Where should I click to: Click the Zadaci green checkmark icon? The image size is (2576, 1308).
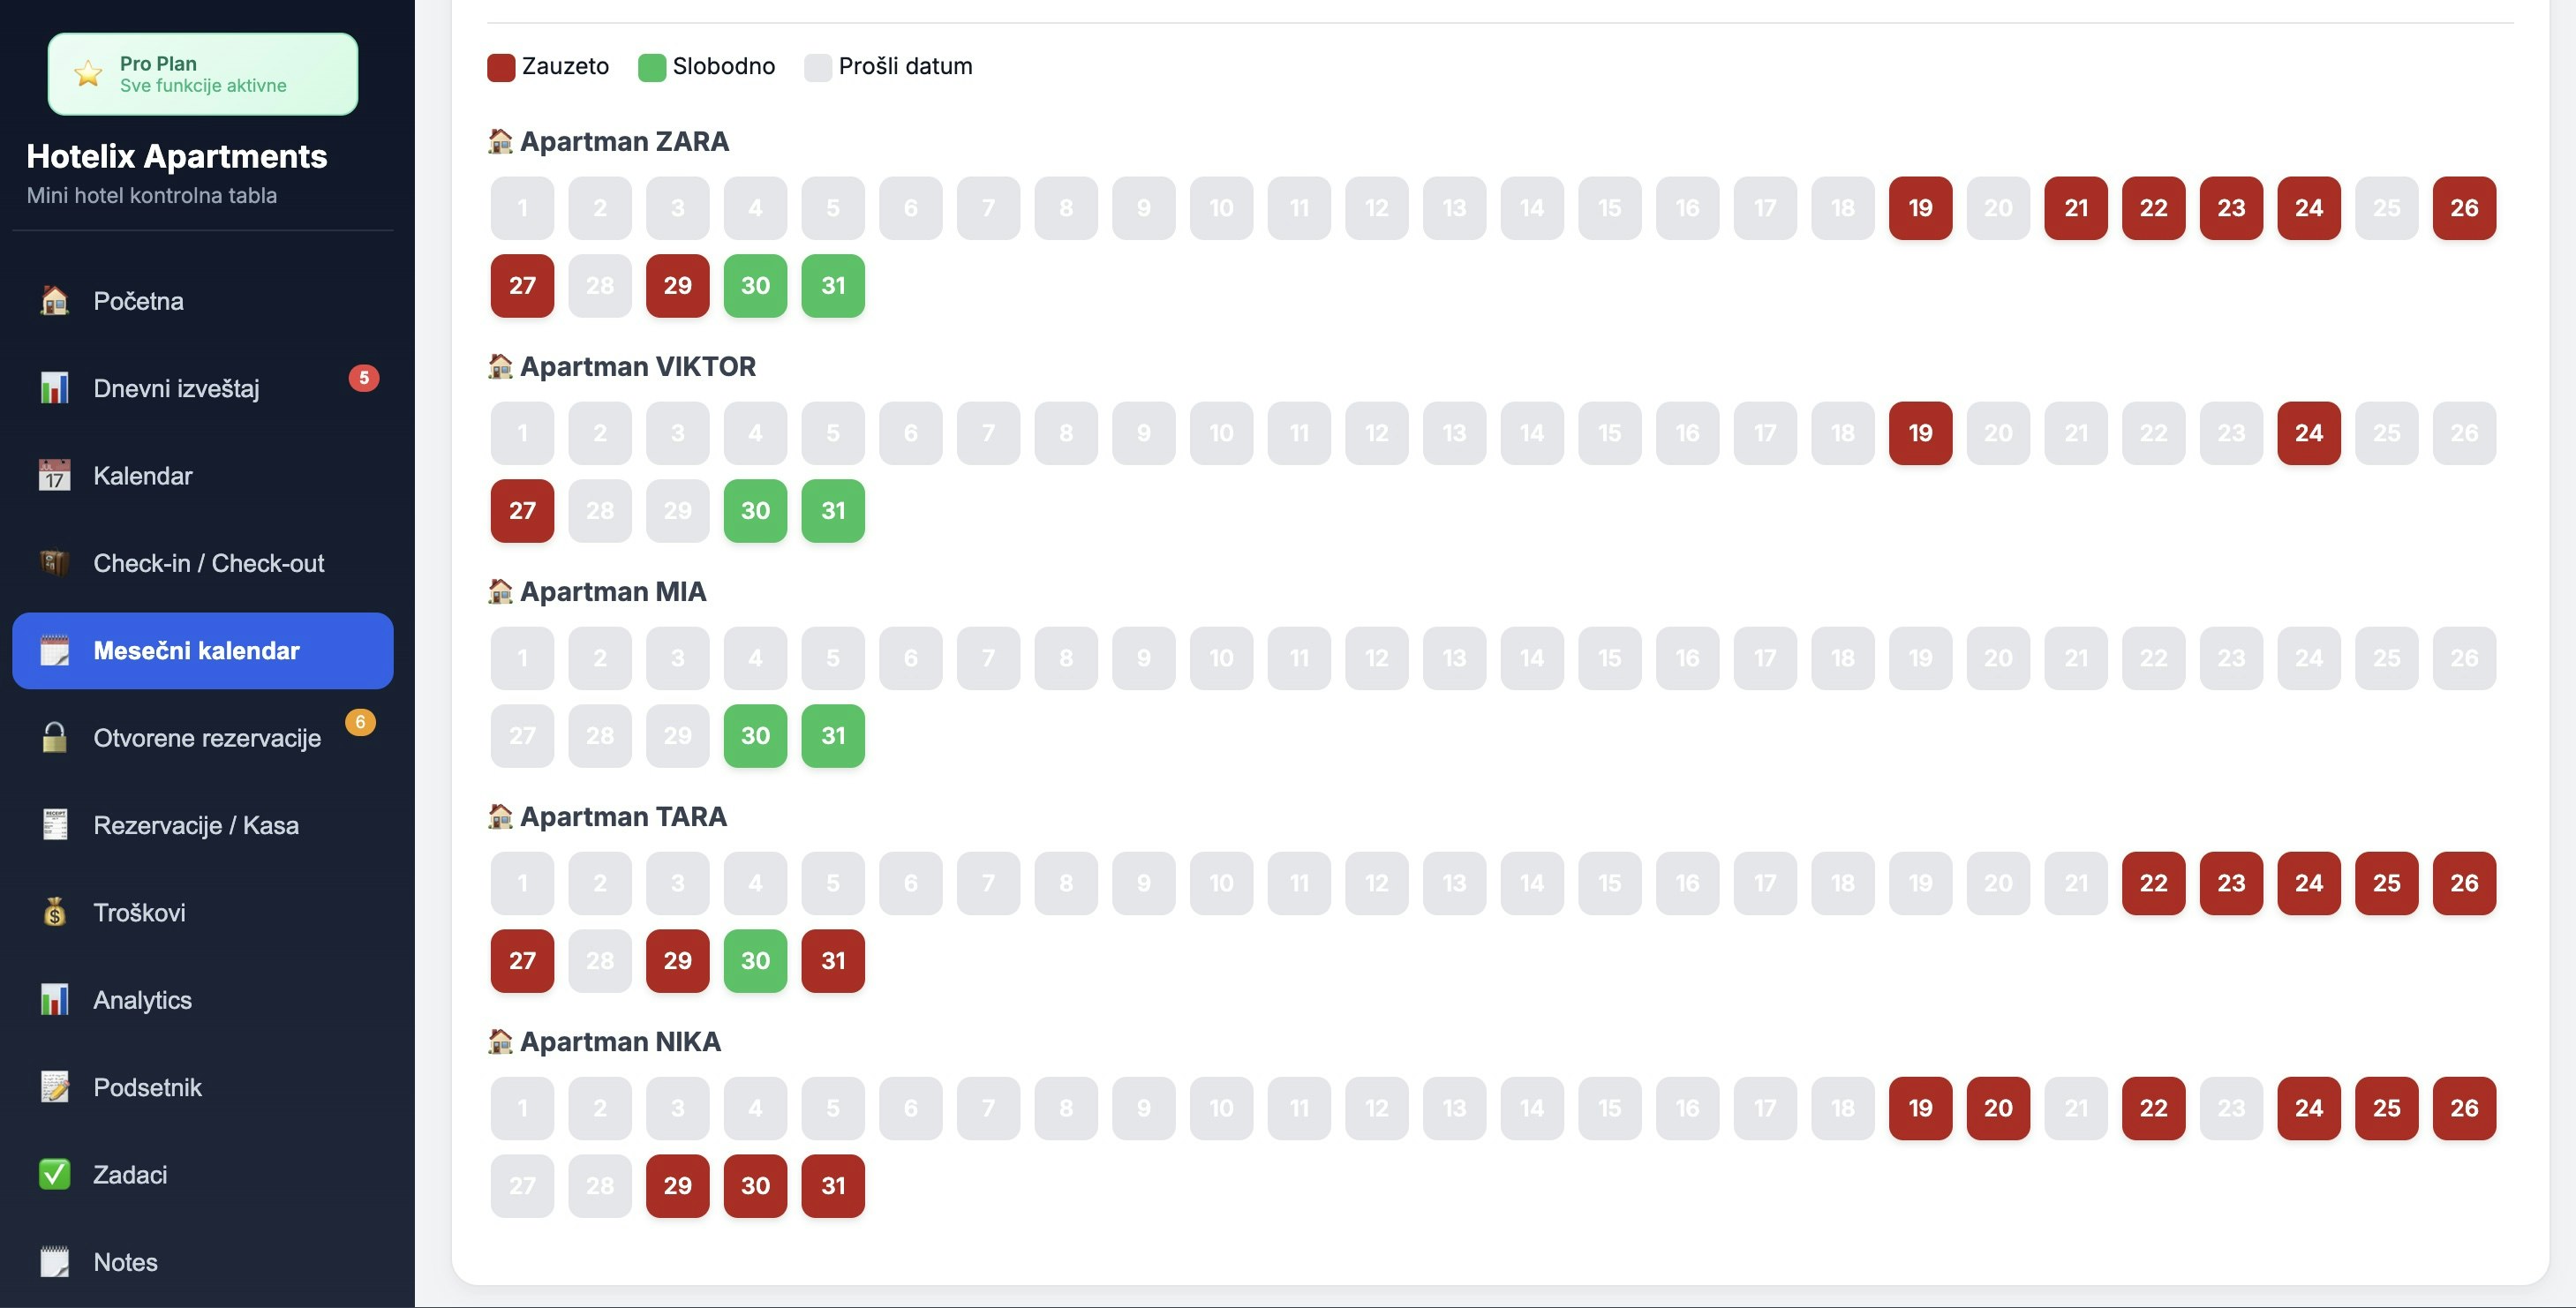pyautogui.click(x=55, y=1175)
